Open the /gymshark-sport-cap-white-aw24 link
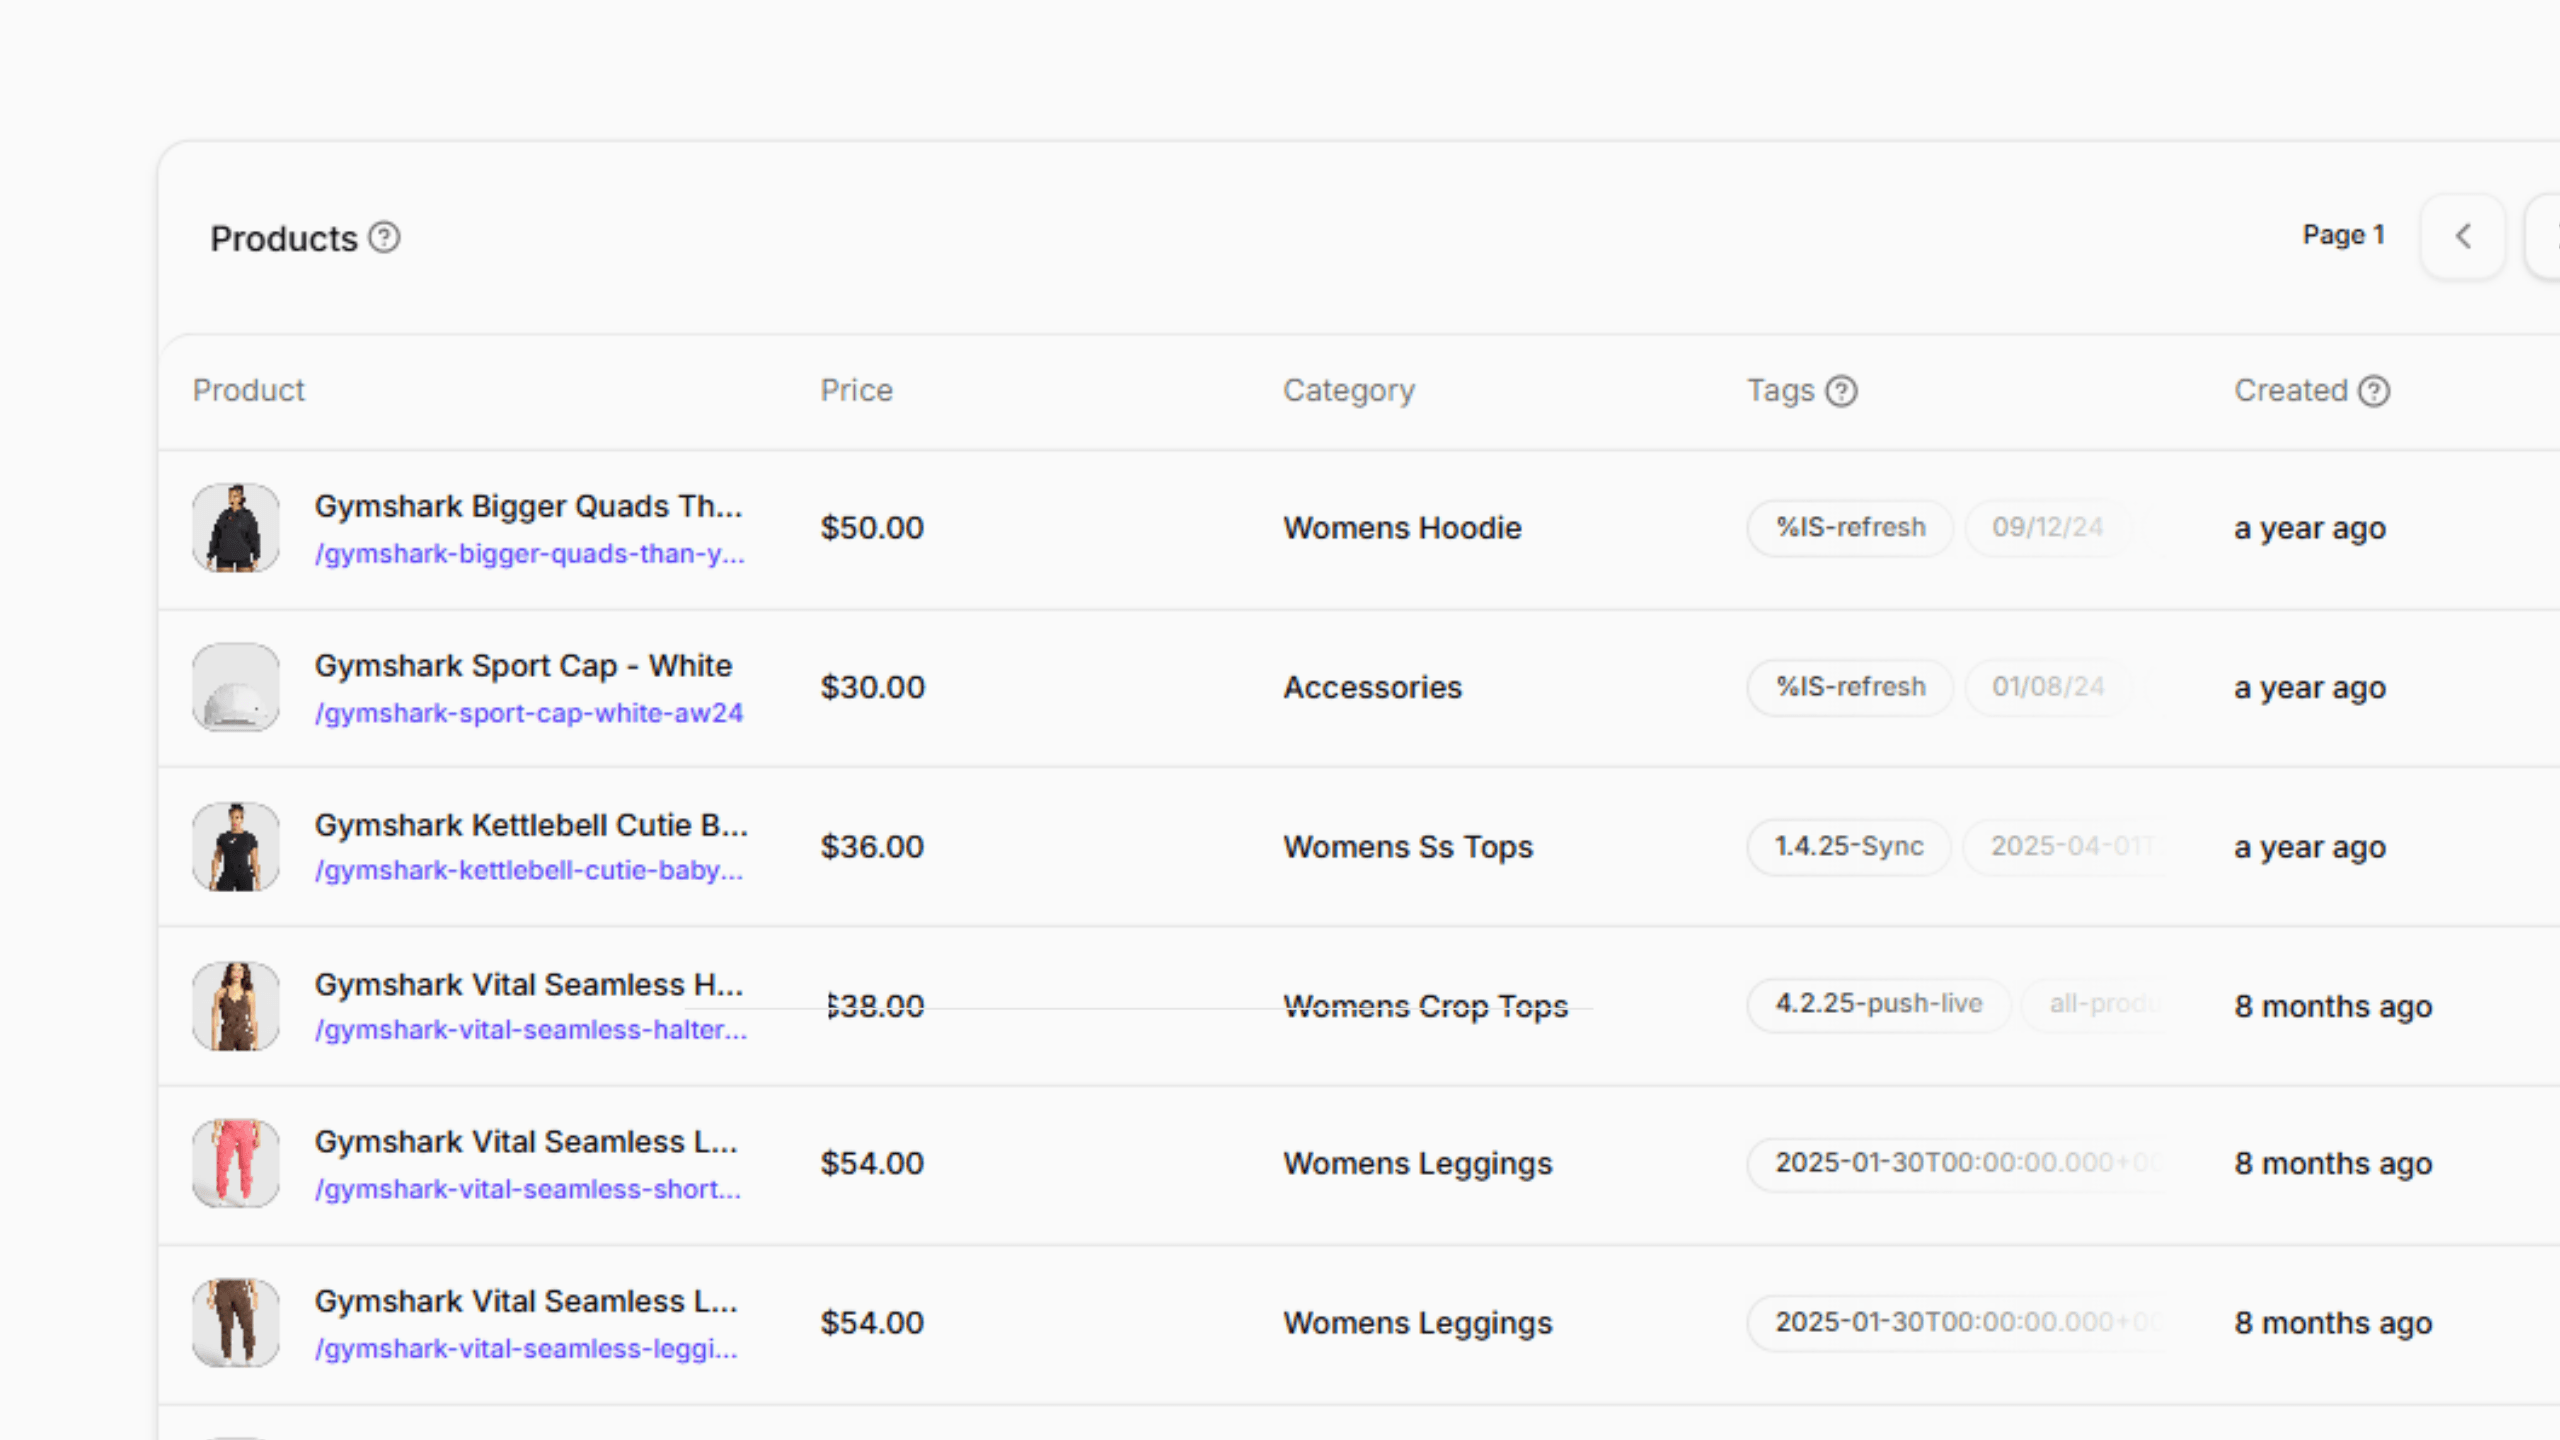 tap(529, 713)
